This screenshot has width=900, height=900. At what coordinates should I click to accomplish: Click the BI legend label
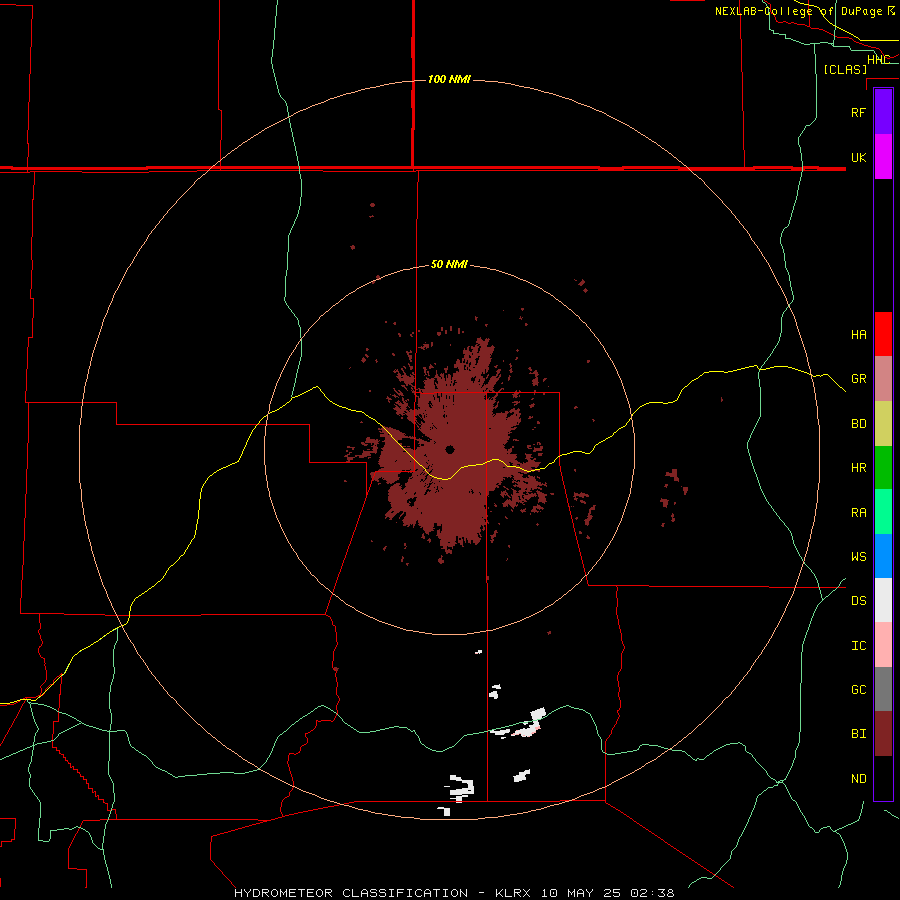pos(858,734)
